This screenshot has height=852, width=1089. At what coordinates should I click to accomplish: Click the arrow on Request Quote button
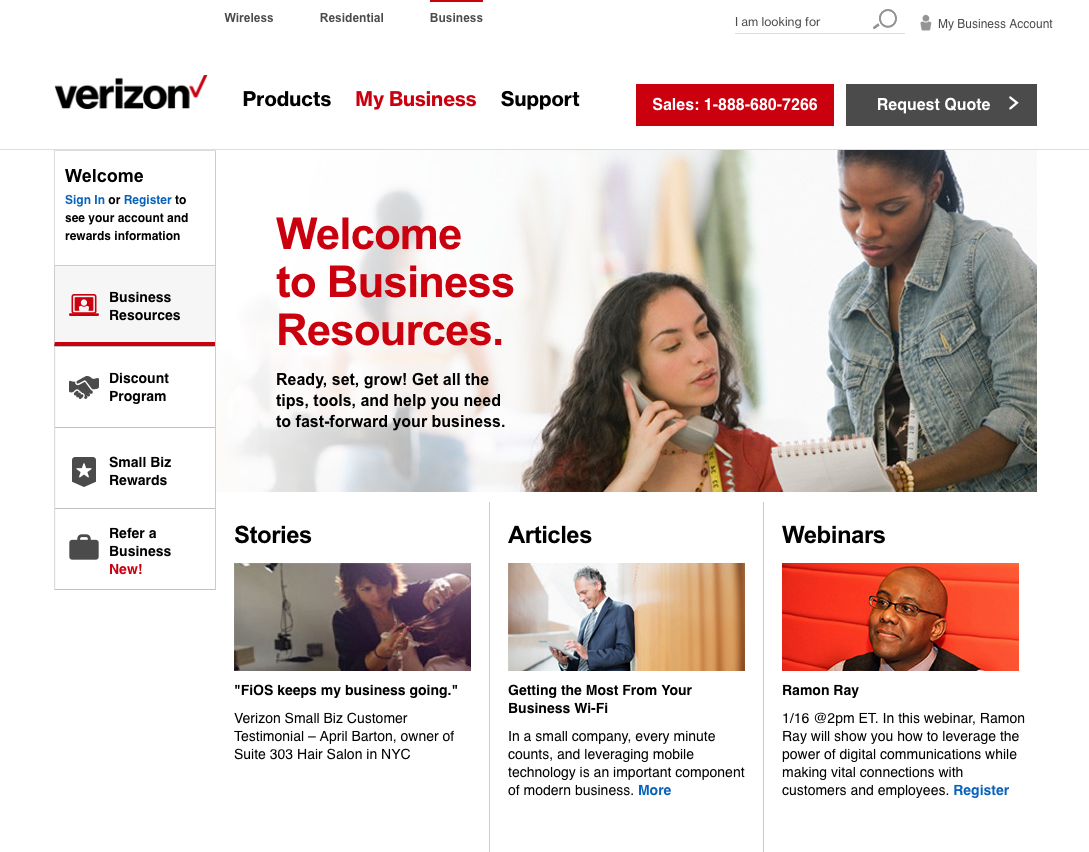(x=1013, y=103)
